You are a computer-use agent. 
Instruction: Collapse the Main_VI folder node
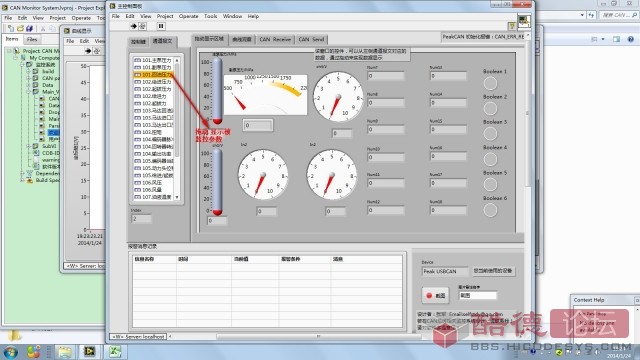(x=28, y=92)
